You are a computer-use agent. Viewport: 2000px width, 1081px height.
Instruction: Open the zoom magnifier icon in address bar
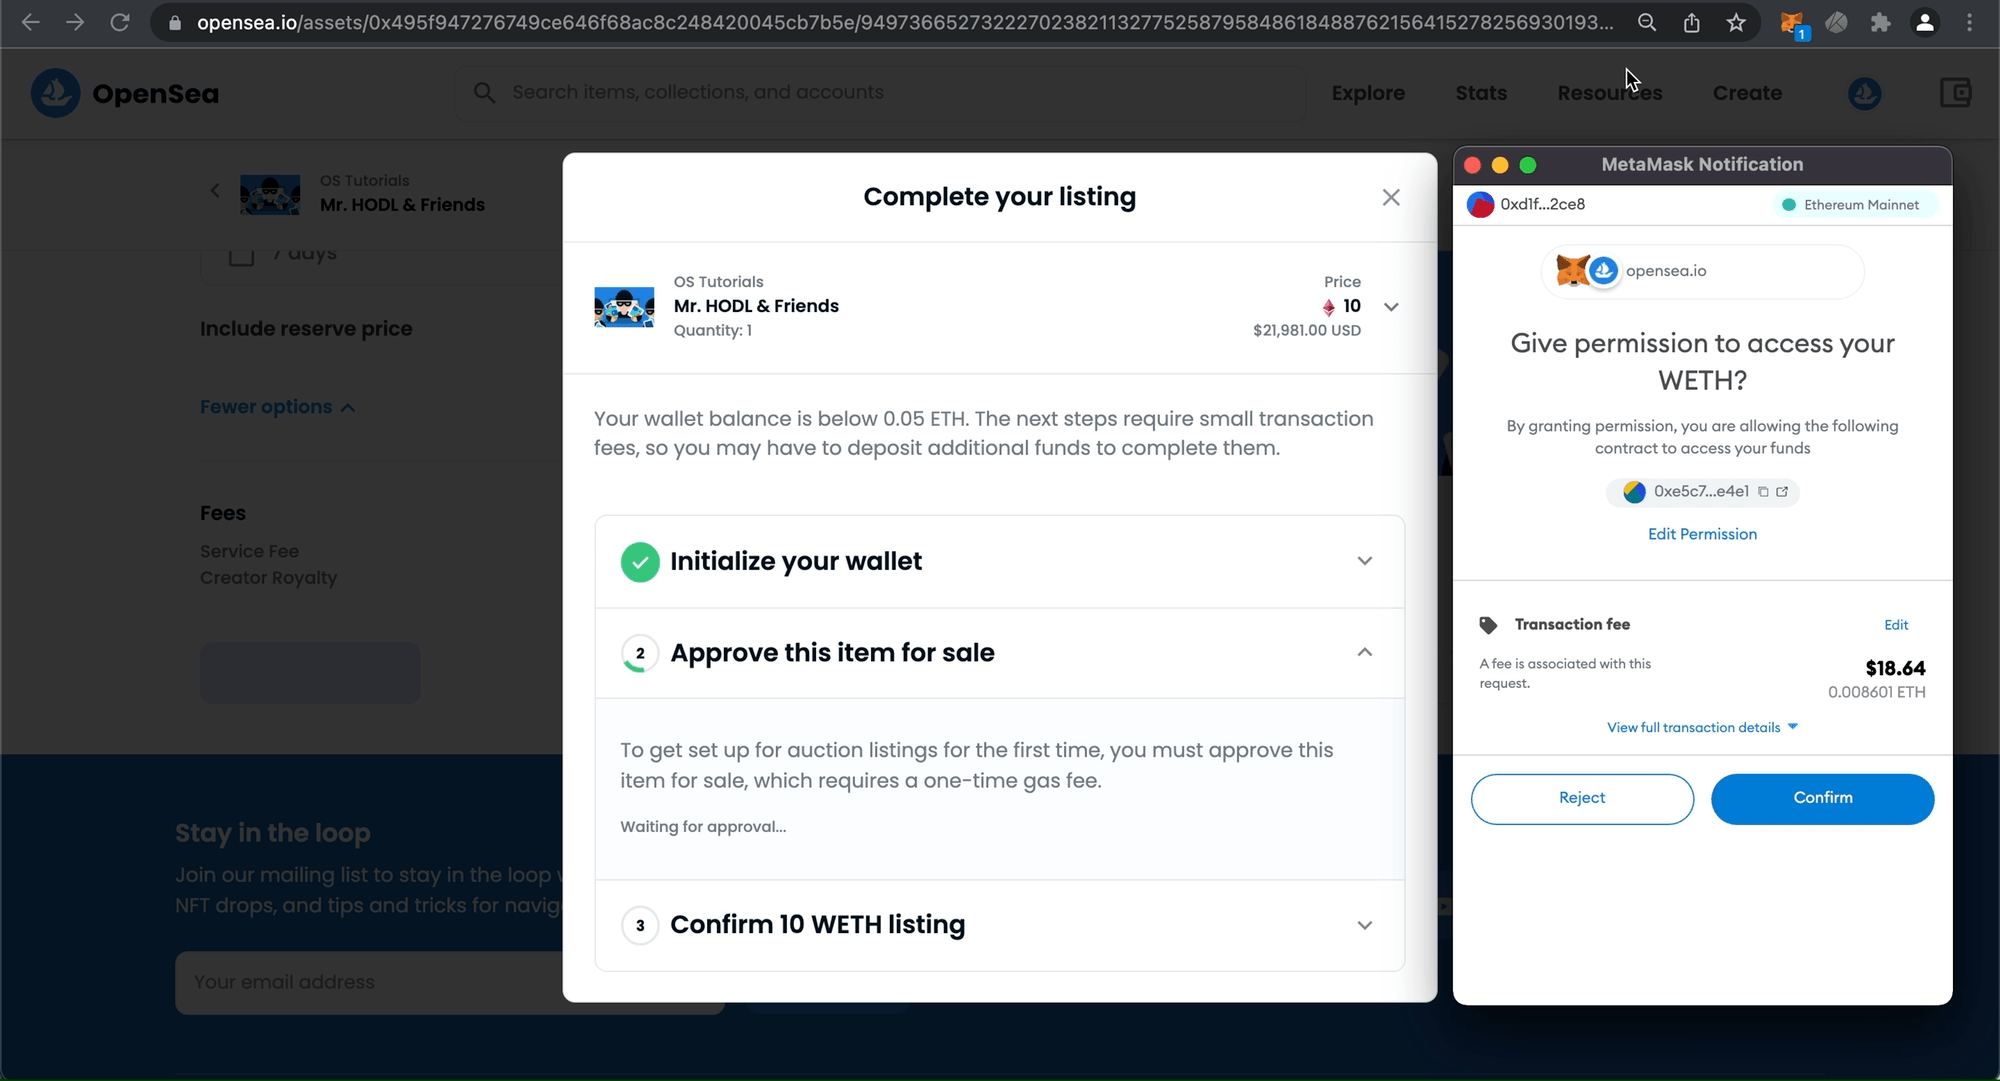pos(1646,22)
